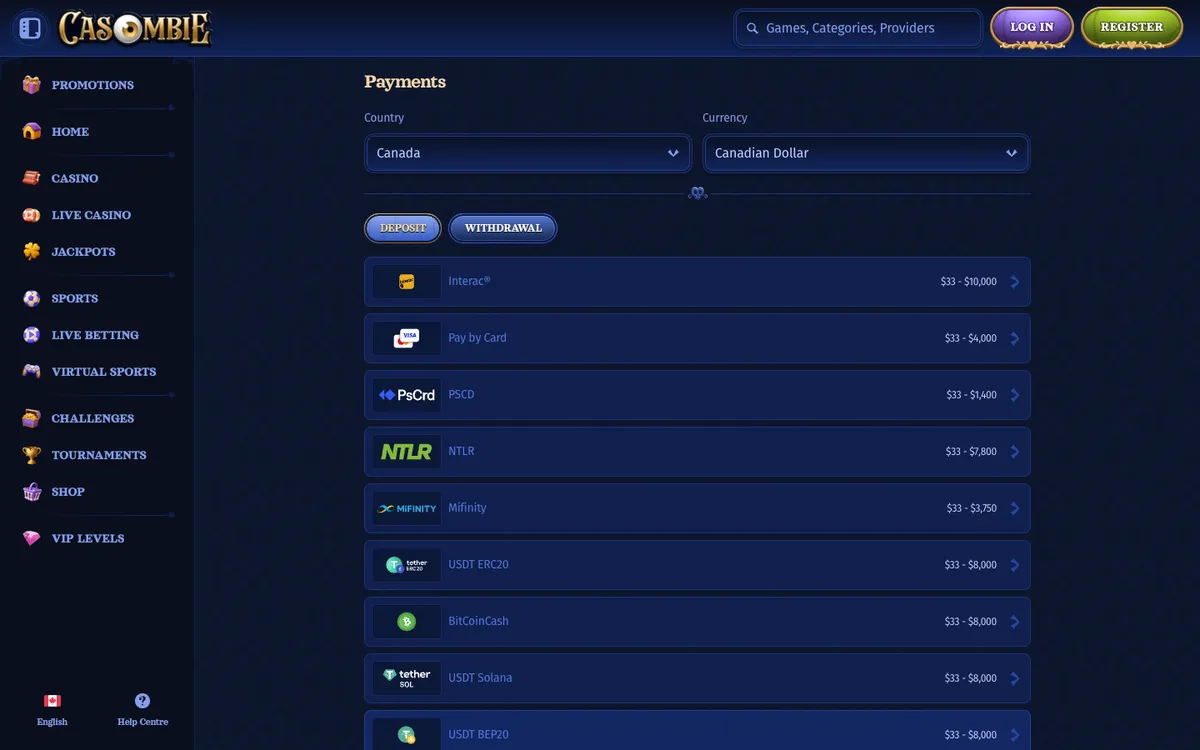This screenshot has width=1200, height=750.
Task: Expand the USDT ERC20 row chevron
Action: (x=1015, y=565)
